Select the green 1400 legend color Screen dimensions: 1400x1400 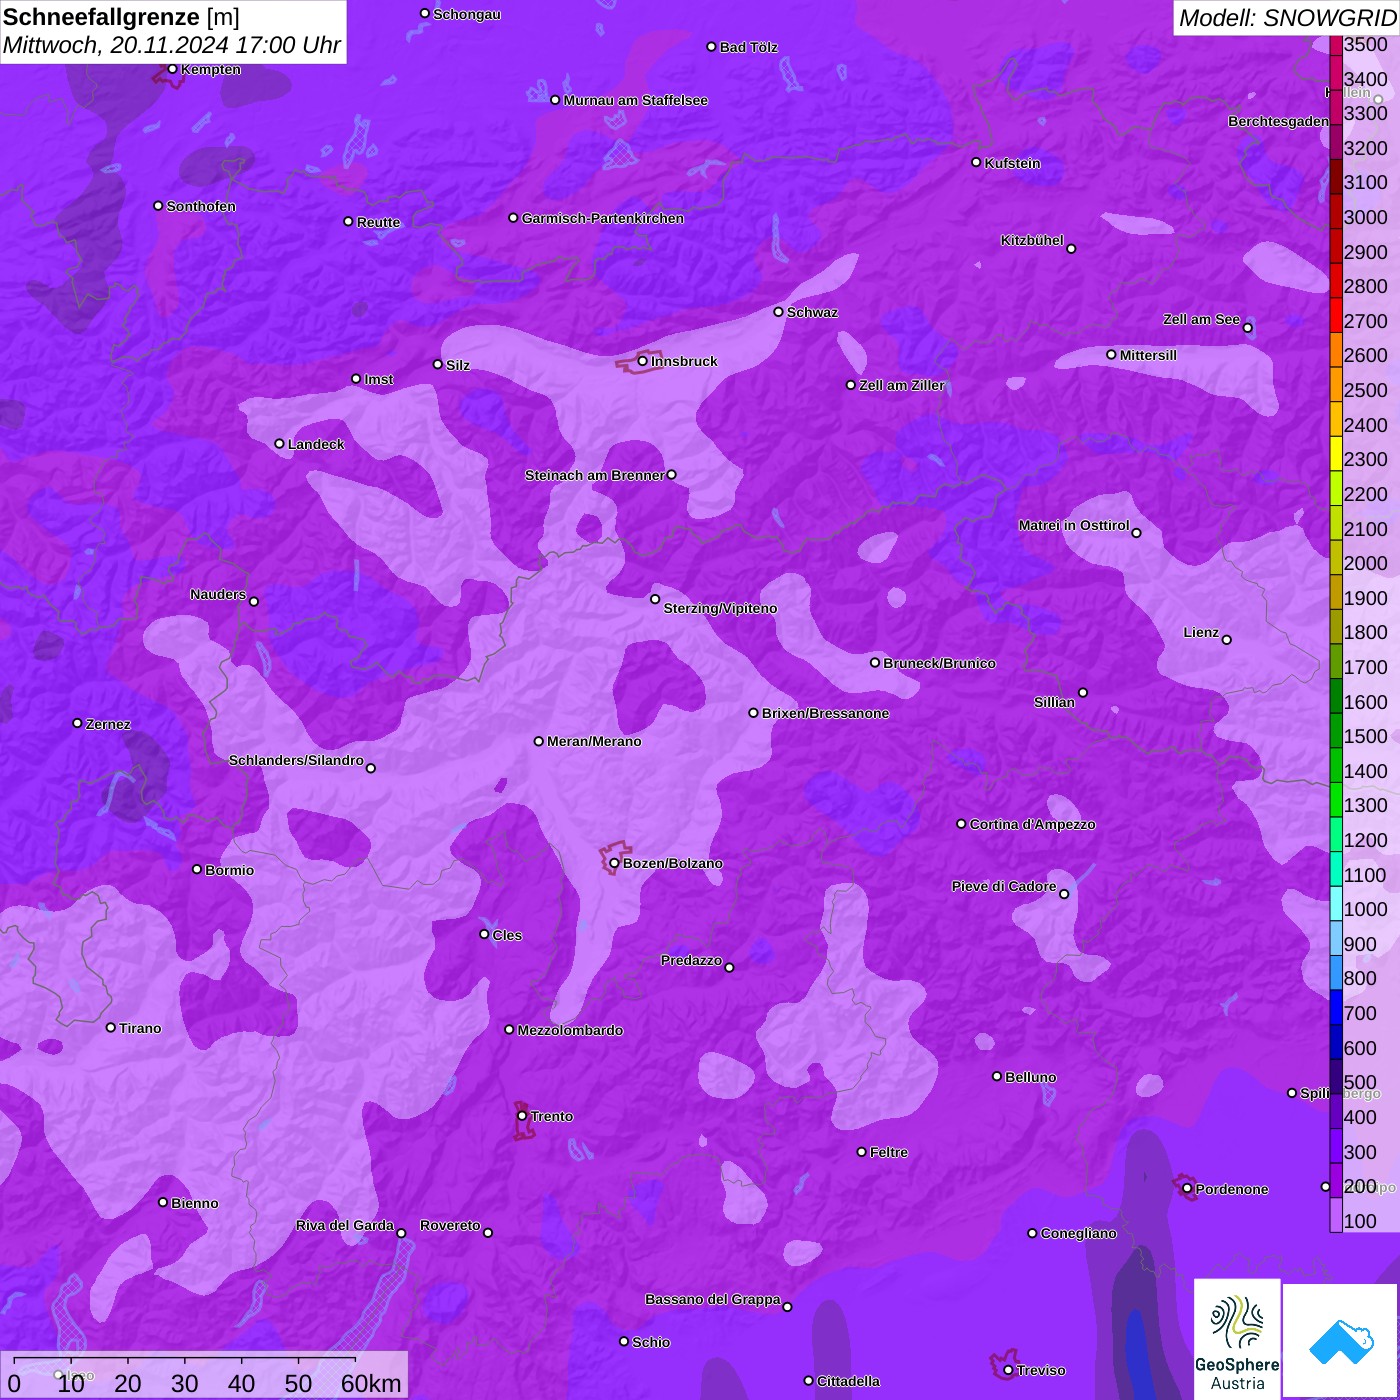coord(1336,765)
